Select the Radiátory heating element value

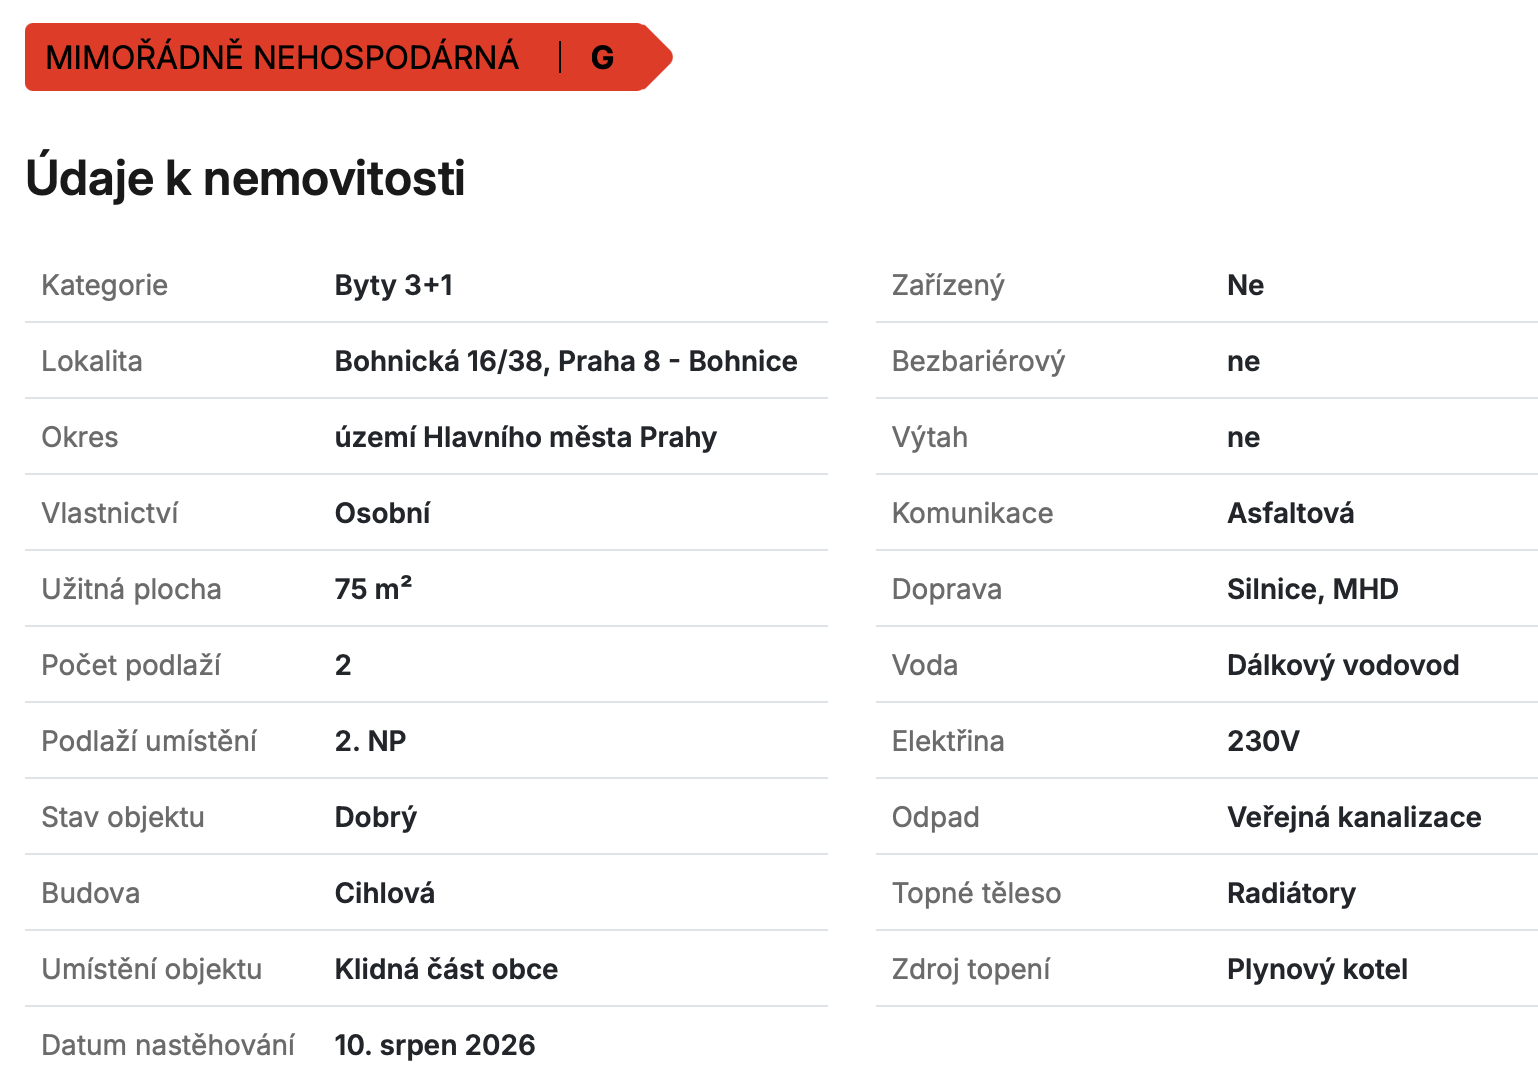click(x=1291, y=893)
